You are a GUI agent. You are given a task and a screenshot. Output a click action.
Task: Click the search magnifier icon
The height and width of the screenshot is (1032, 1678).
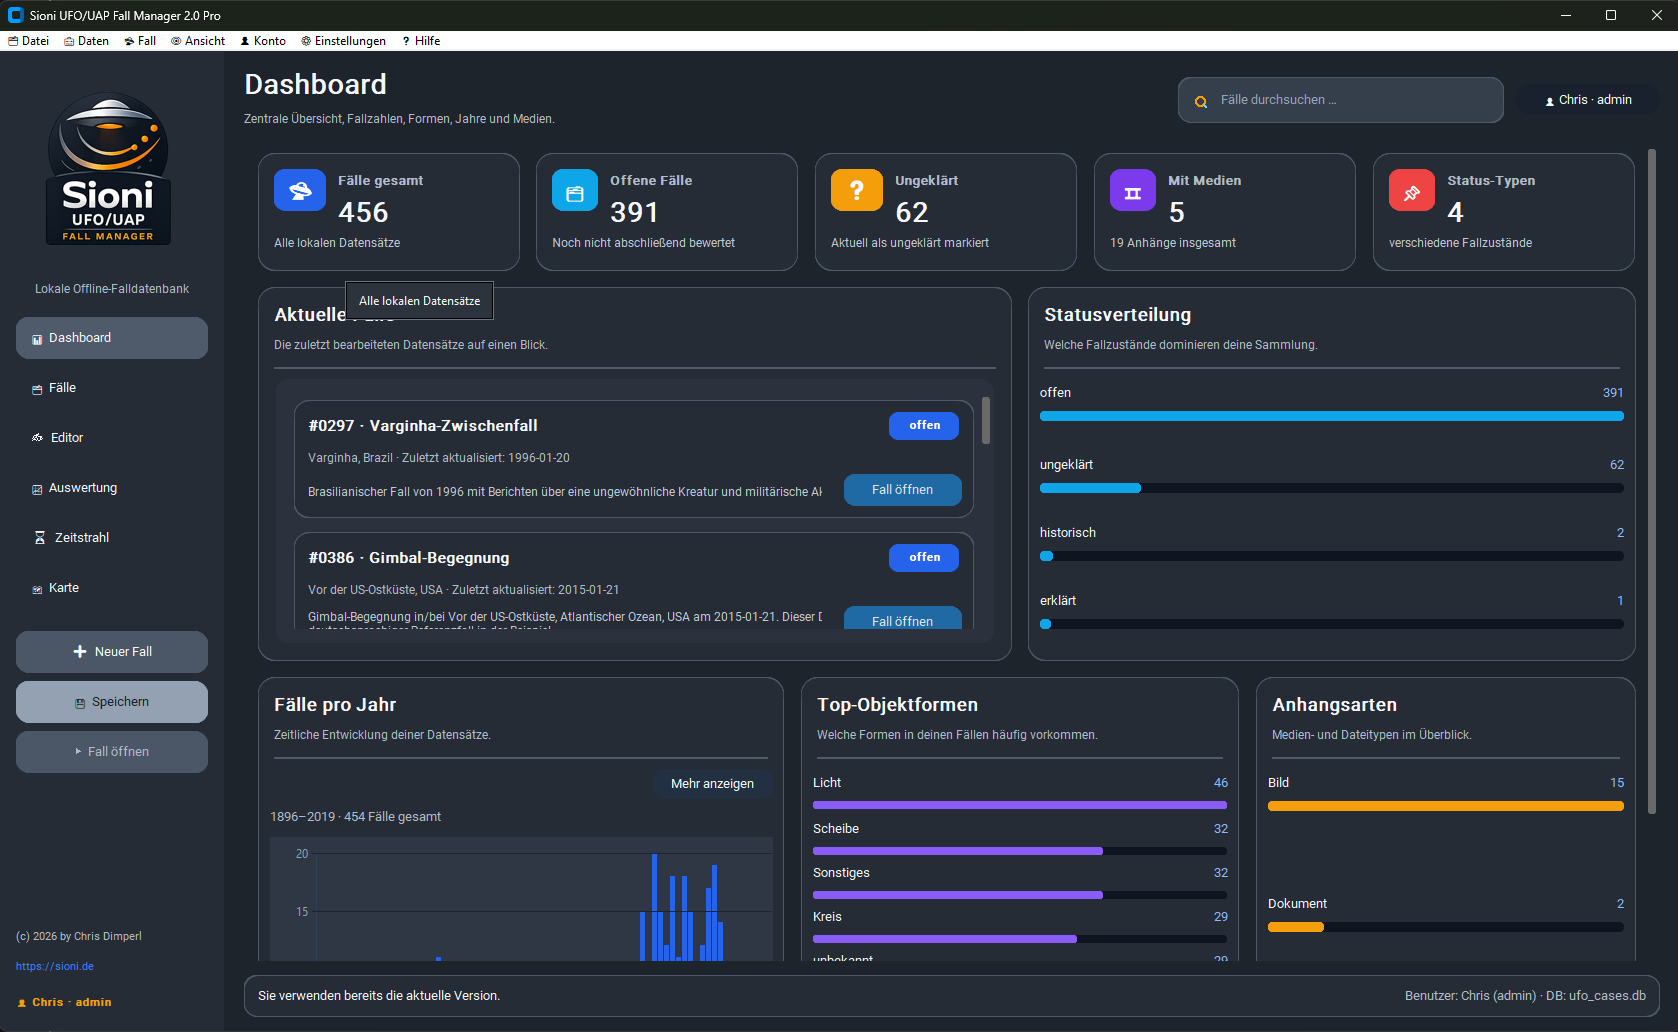[1201, 101]
